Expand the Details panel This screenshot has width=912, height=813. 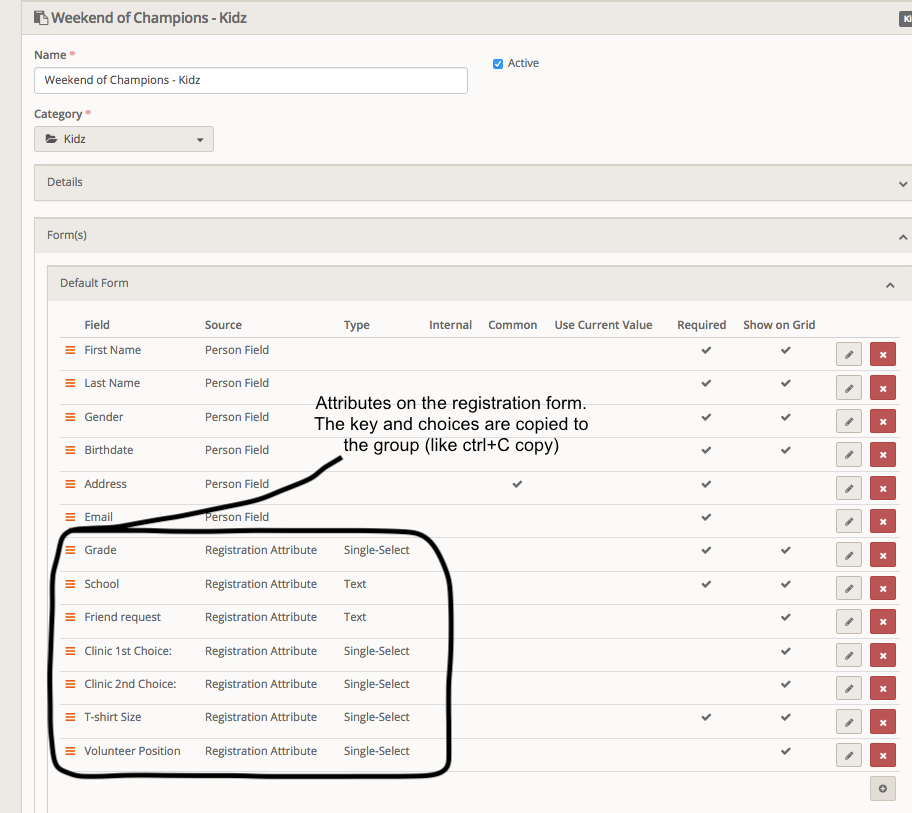click(x=470, y=183)
